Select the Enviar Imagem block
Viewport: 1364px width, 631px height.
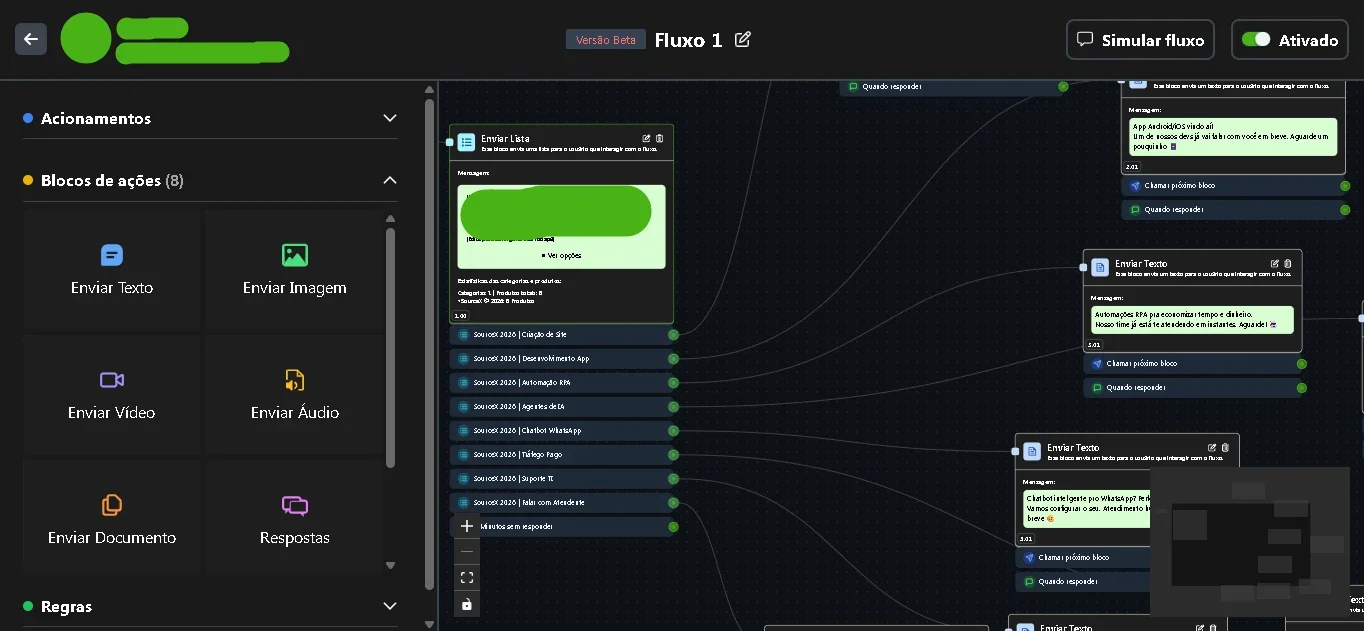tap(294, 270)
